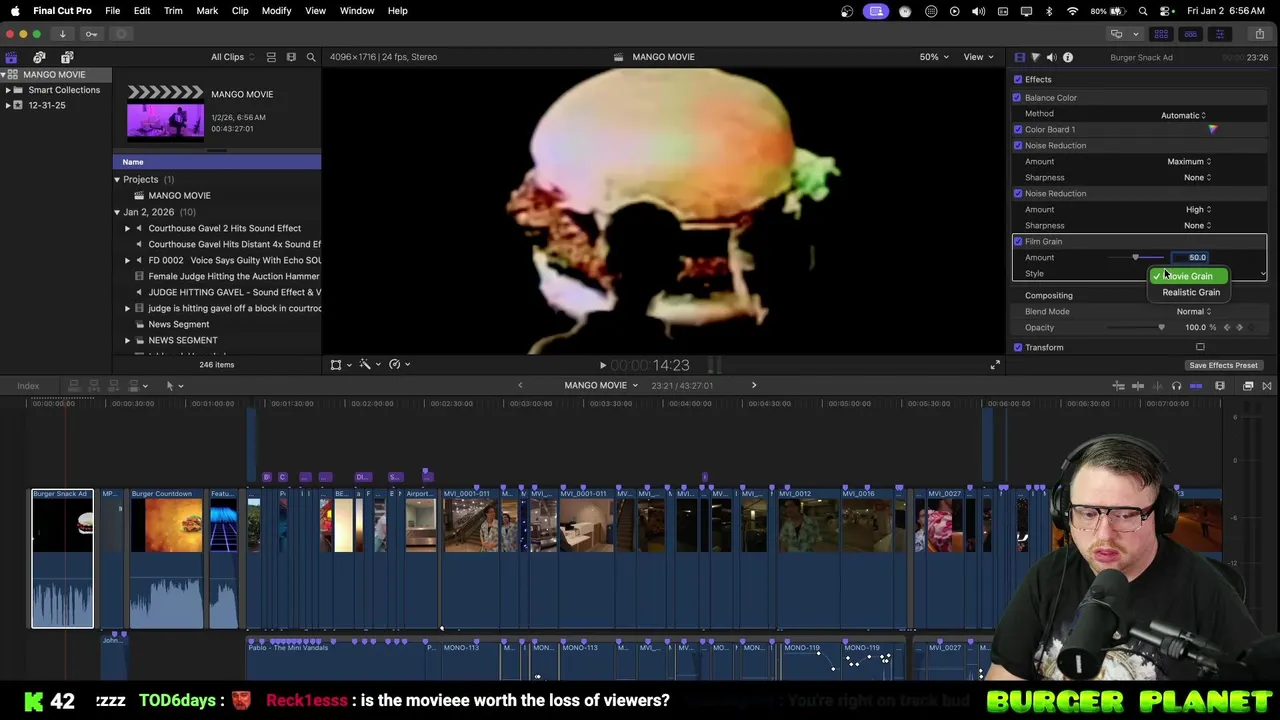Open the Modify menu
1280x720 pixels.
pyautogui.click(x=276, y=11)
